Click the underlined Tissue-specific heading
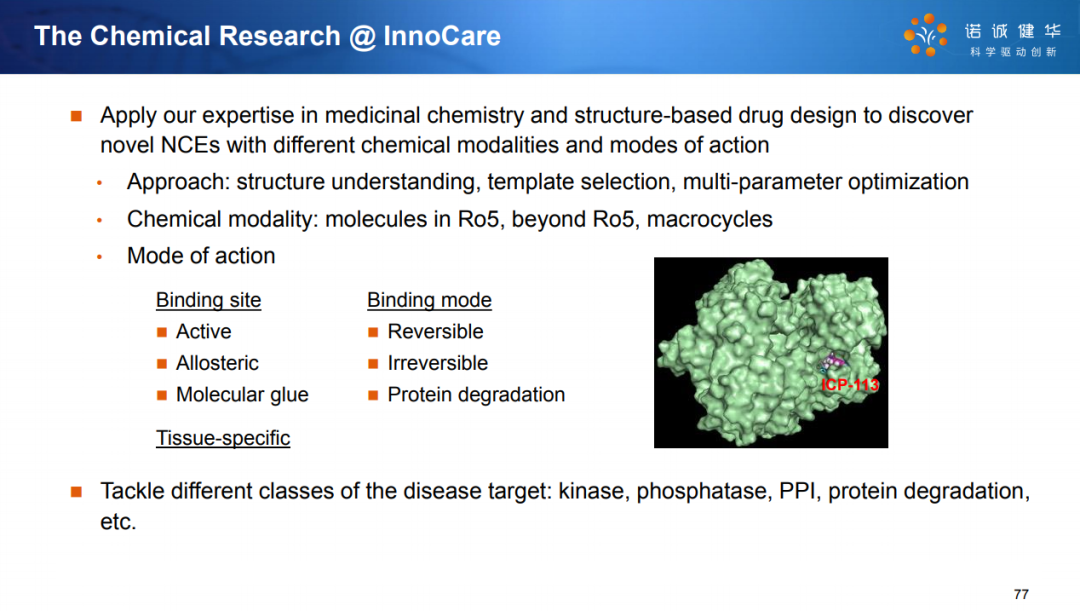This screenshot has height=611, width=1080. [222, 438]
